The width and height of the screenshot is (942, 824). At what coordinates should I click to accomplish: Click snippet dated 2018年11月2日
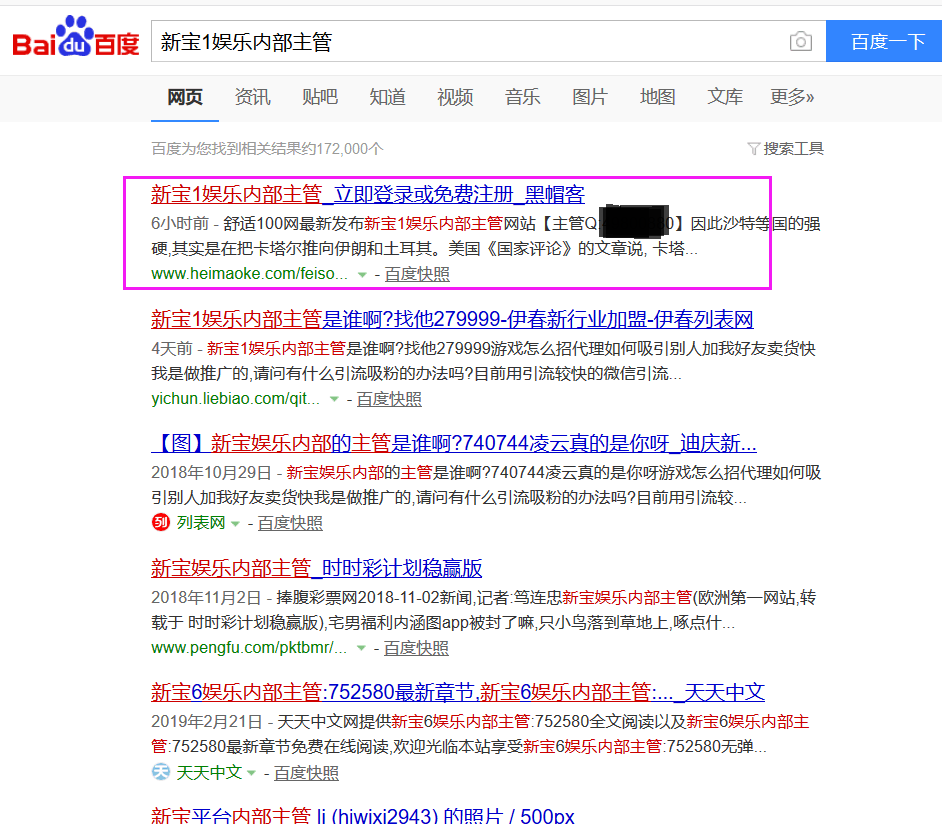[206, 598]
